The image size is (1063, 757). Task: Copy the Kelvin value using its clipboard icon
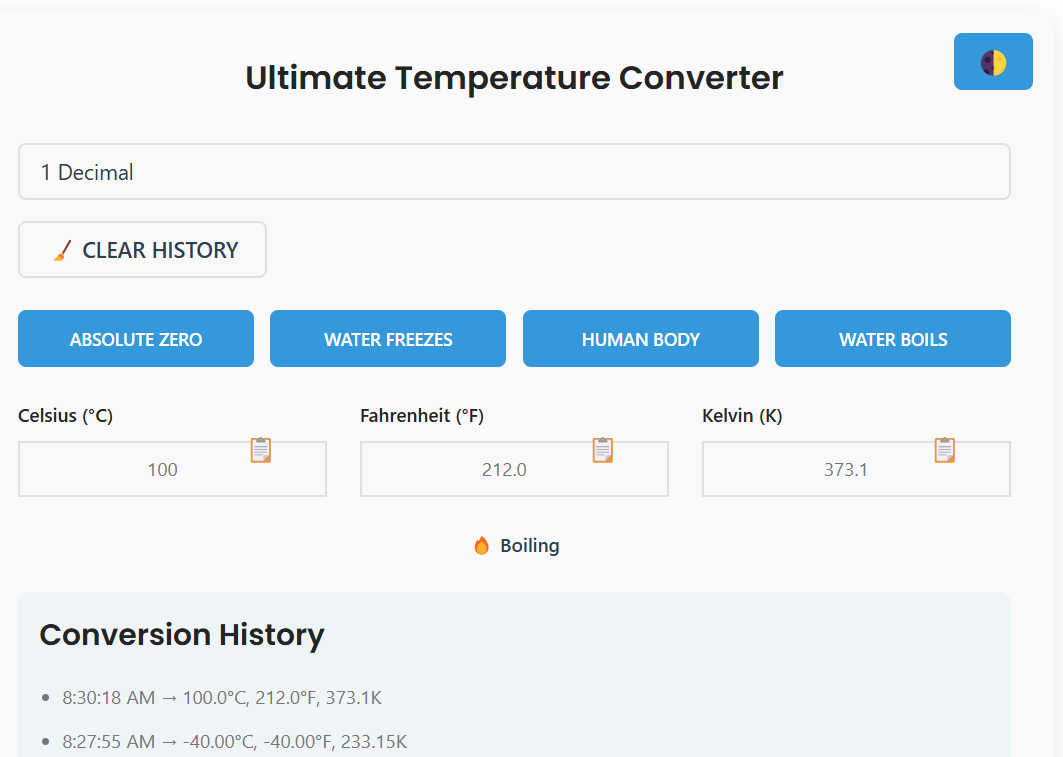[945, 450]
